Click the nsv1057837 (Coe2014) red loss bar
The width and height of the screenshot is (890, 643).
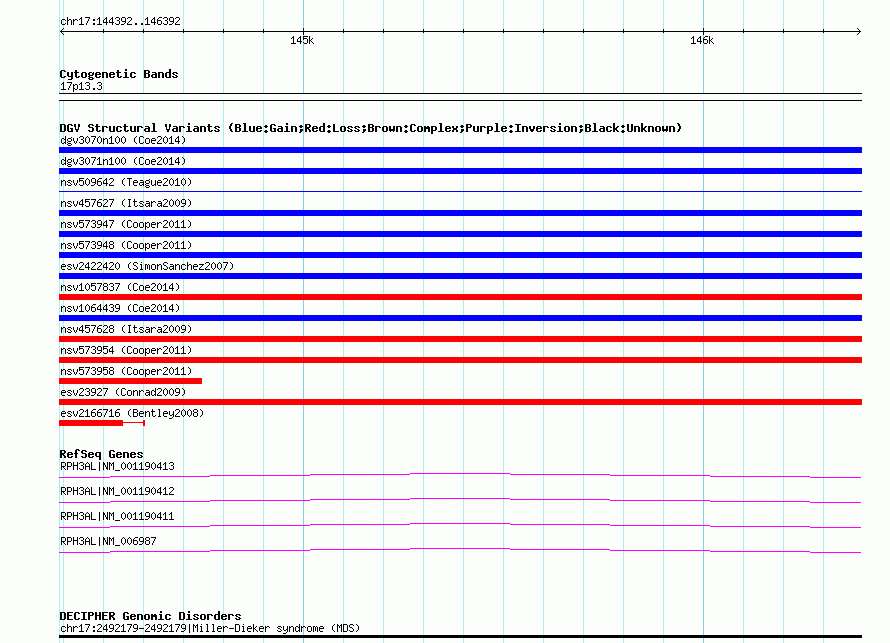460,297
